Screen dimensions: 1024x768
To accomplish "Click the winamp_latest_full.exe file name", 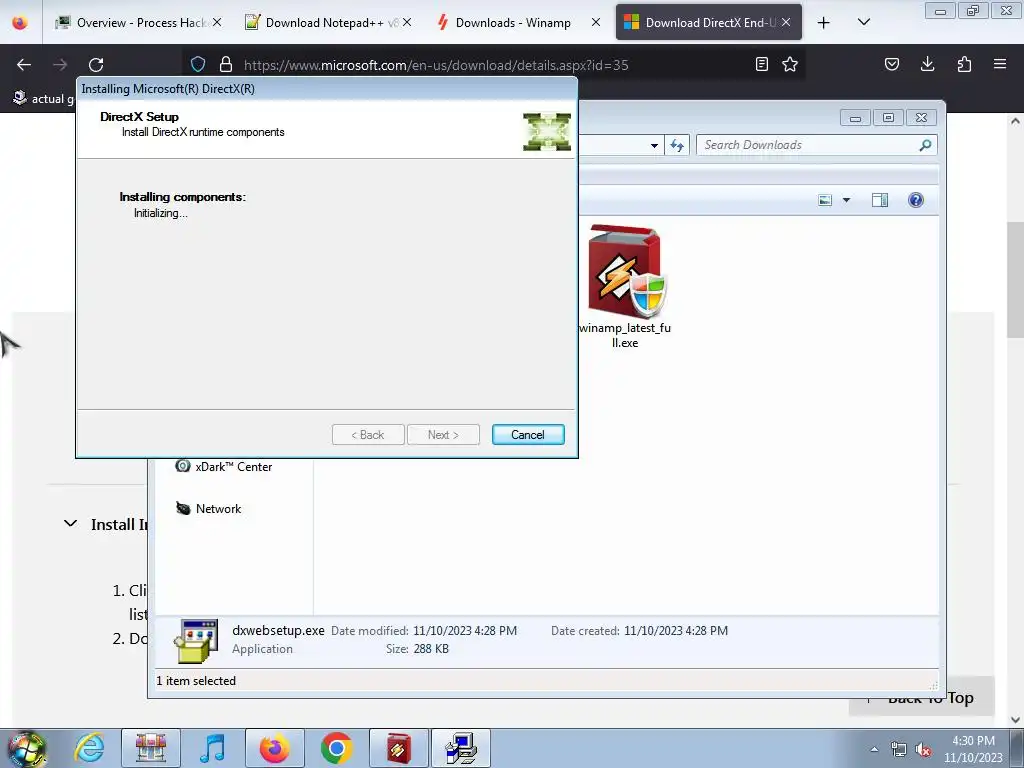I will tap(625, 335).
